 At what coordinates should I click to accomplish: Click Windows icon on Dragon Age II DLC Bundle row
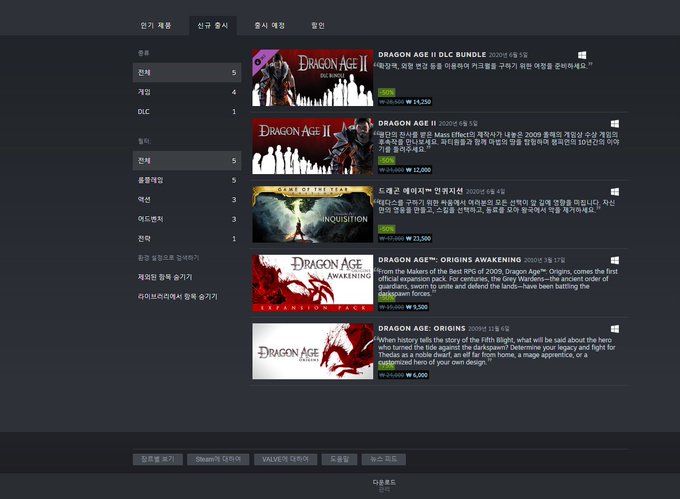pos(582,55)
